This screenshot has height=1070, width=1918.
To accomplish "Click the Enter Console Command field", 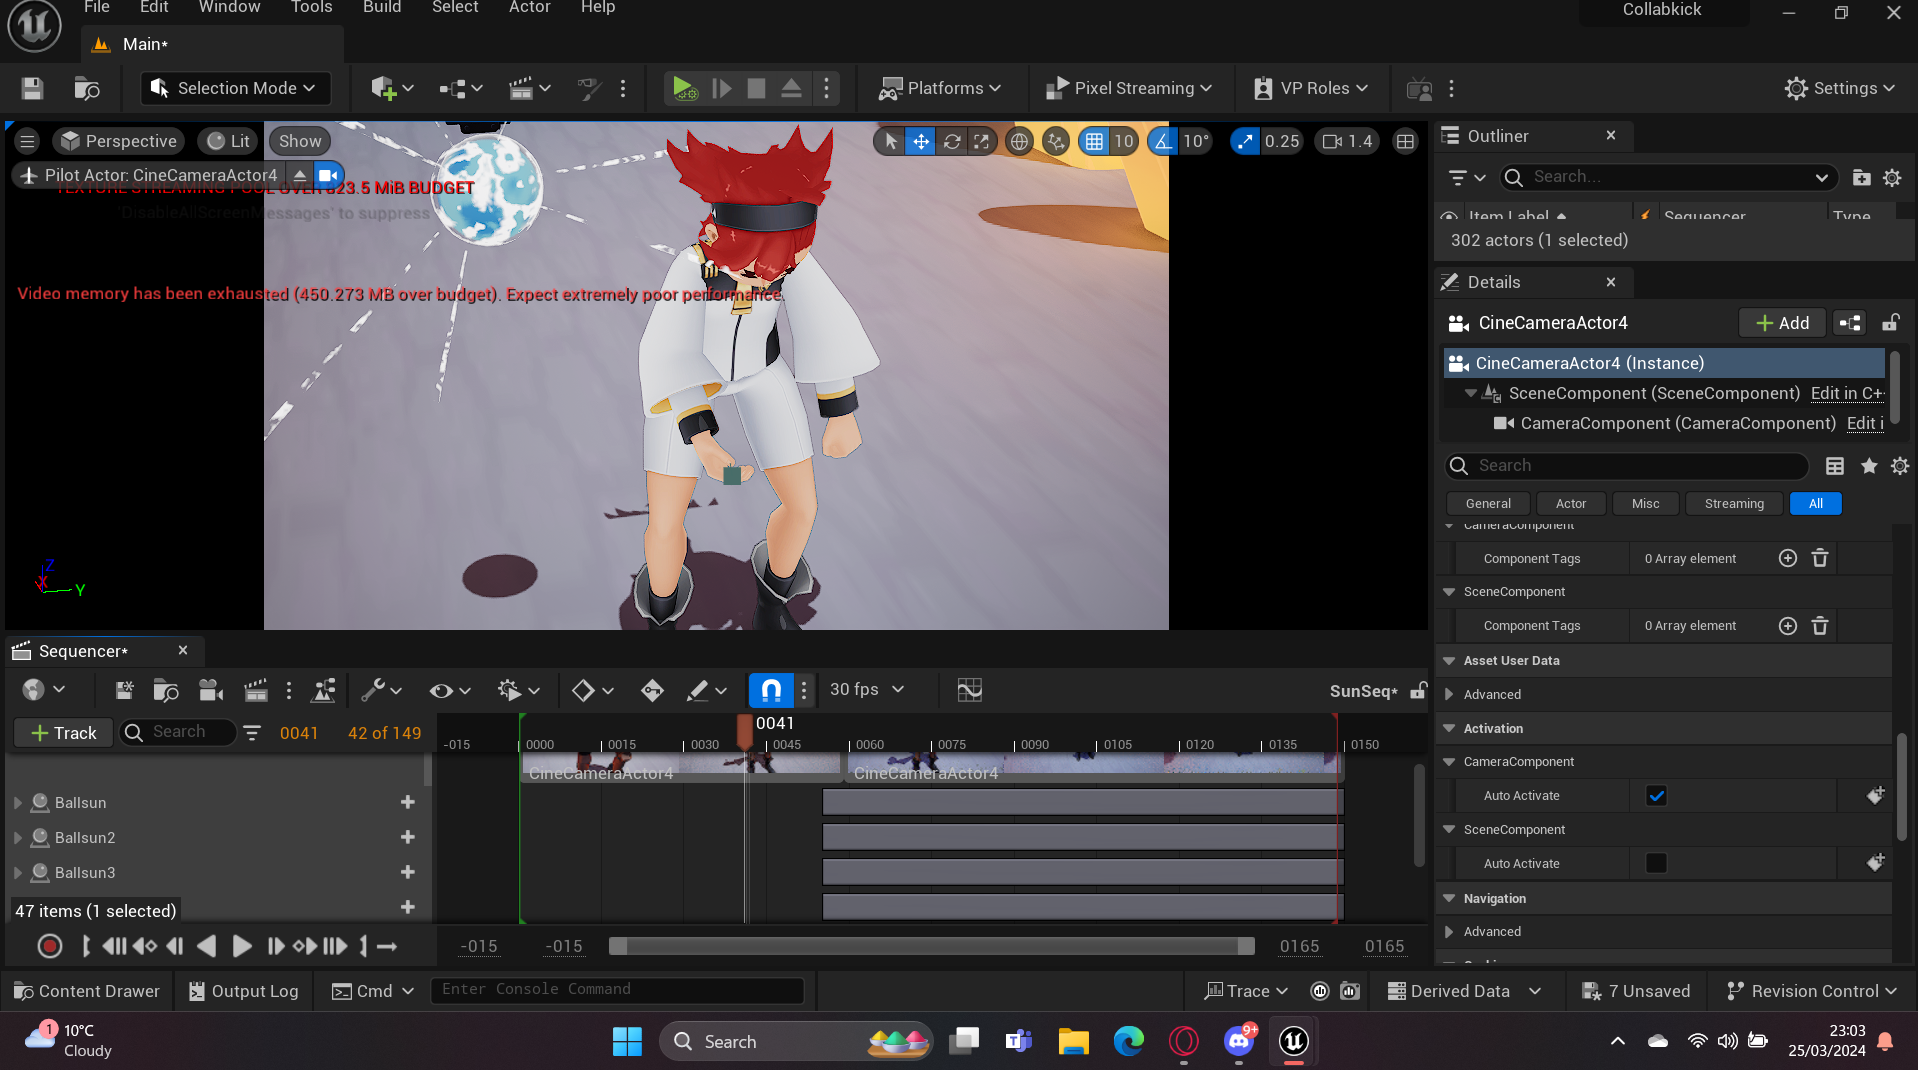I will click(617, 990).
